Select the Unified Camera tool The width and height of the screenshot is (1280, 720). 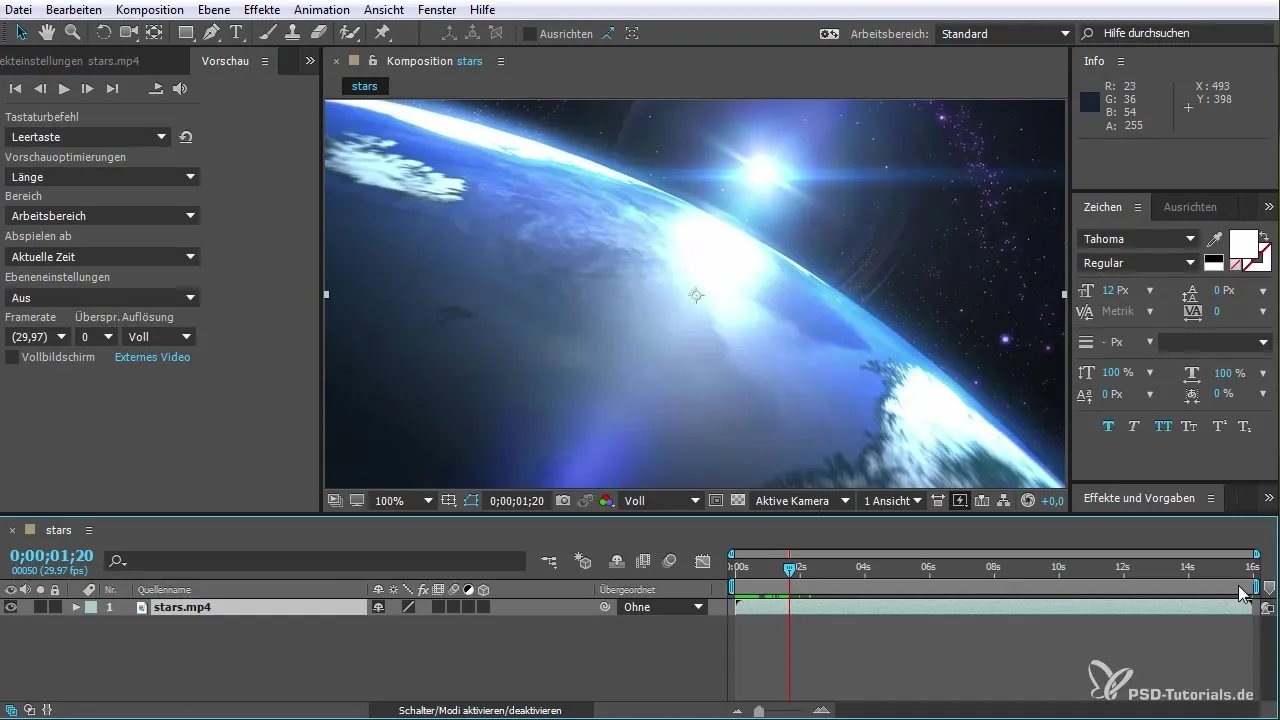(129, 33)
